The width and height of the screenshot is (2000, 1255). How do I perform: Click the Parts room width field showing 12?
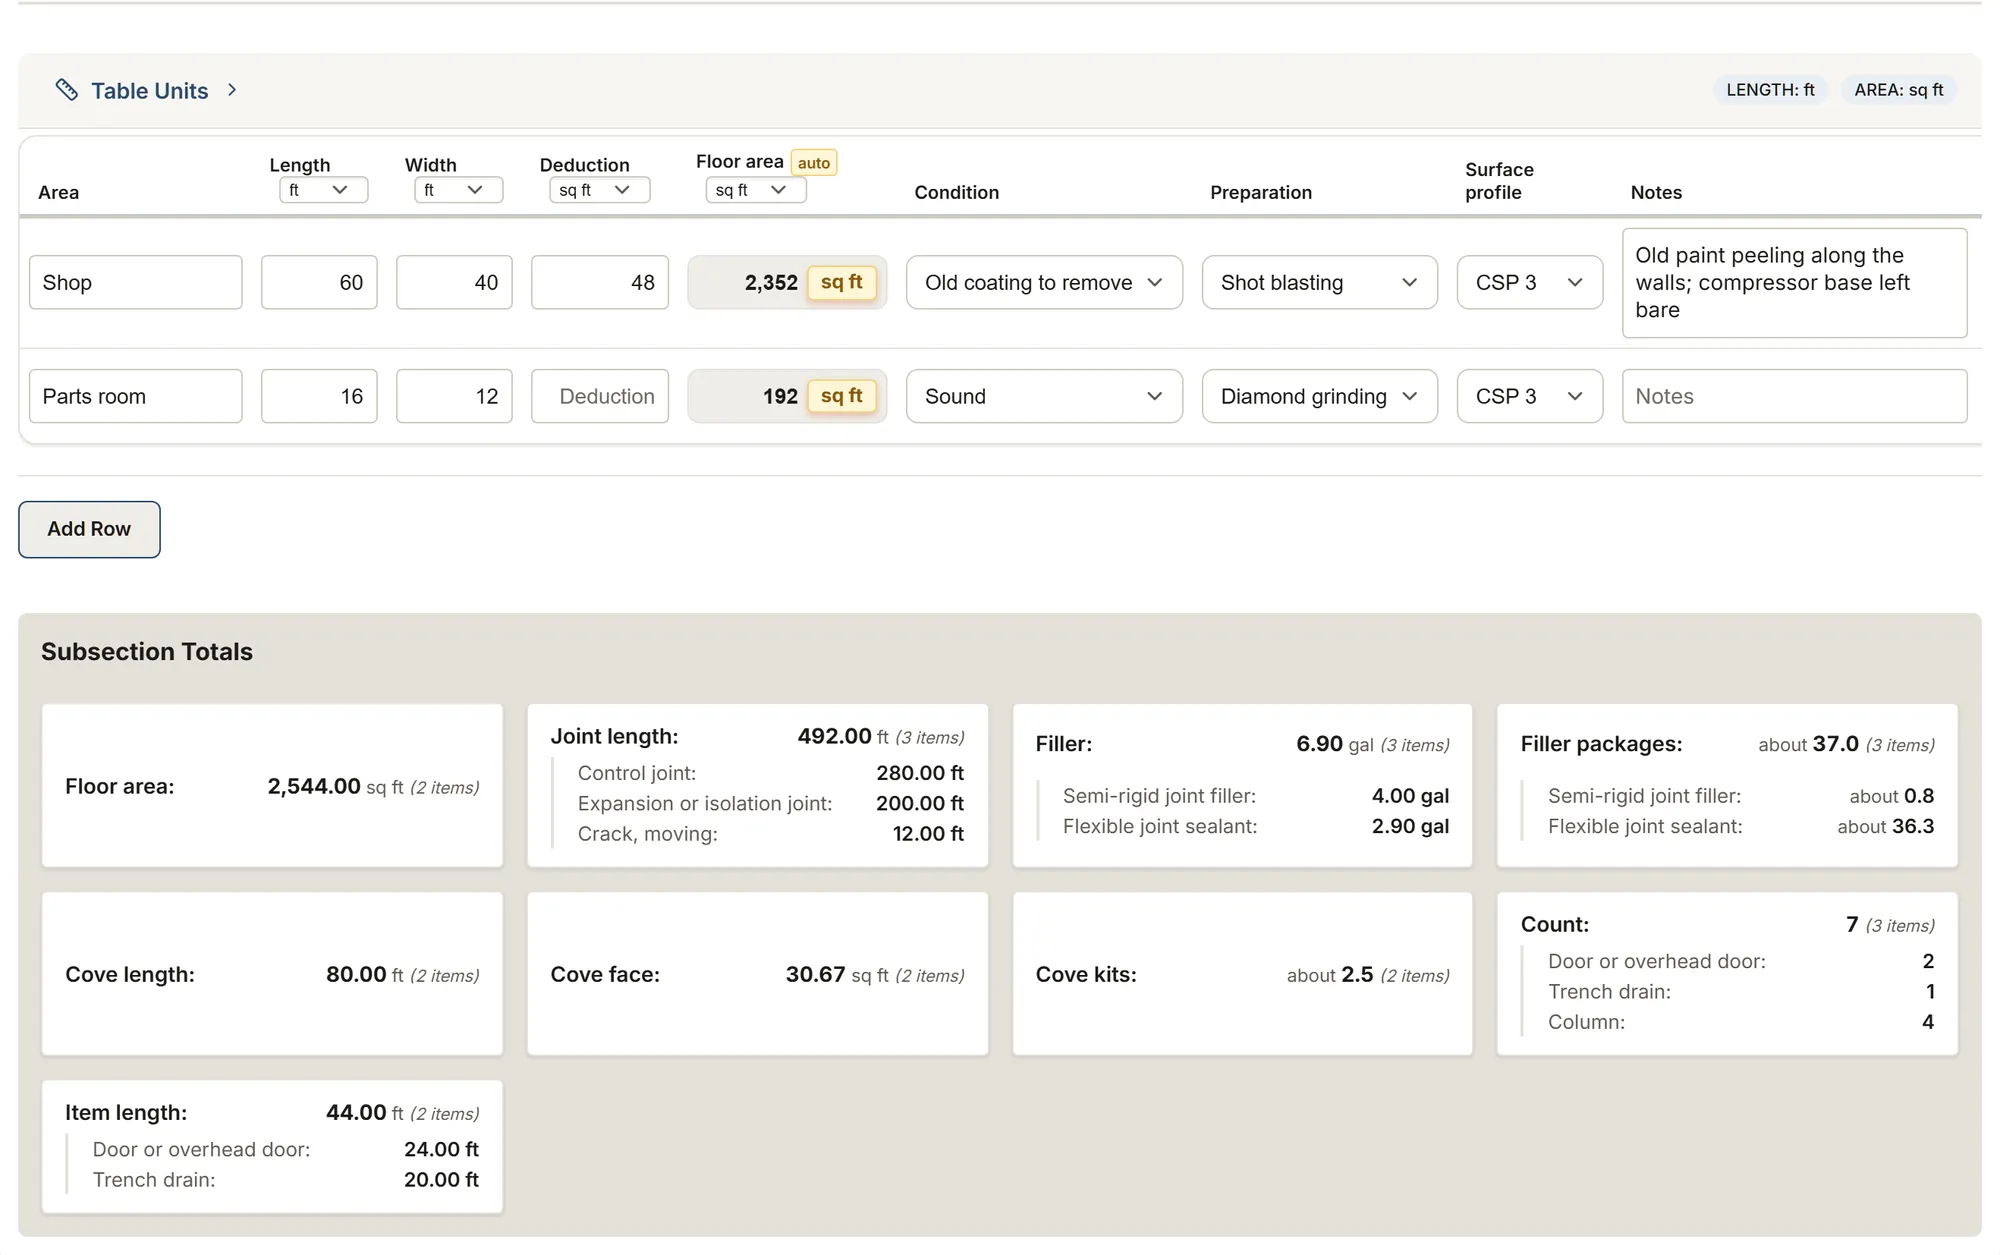454,396
